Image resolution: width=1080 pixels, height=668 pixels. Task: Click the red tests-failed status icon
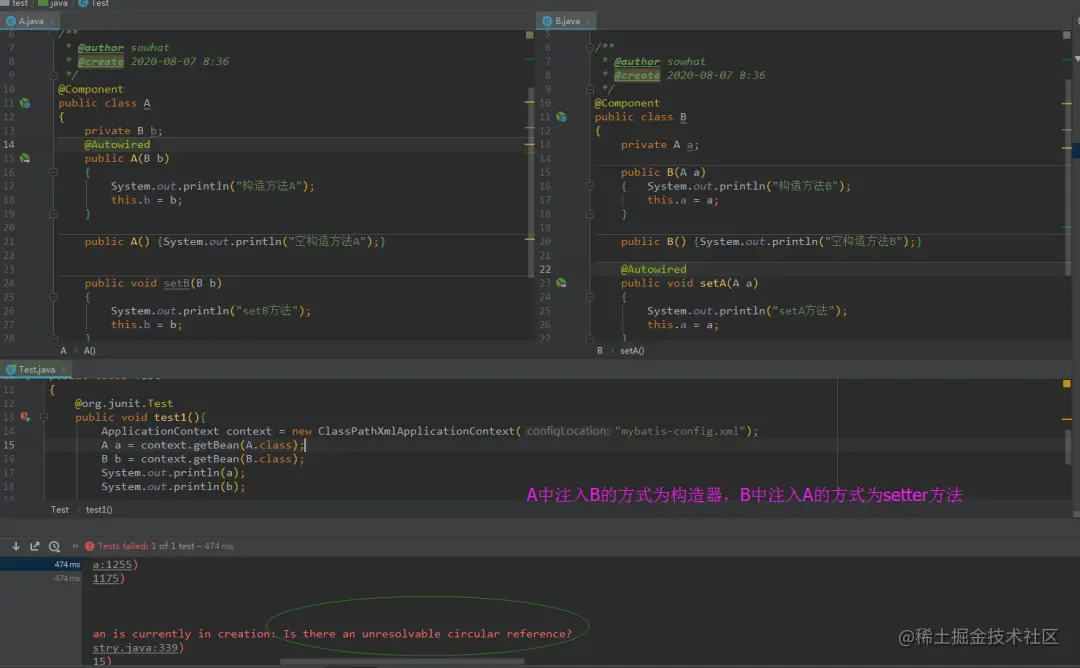point(90,546)
